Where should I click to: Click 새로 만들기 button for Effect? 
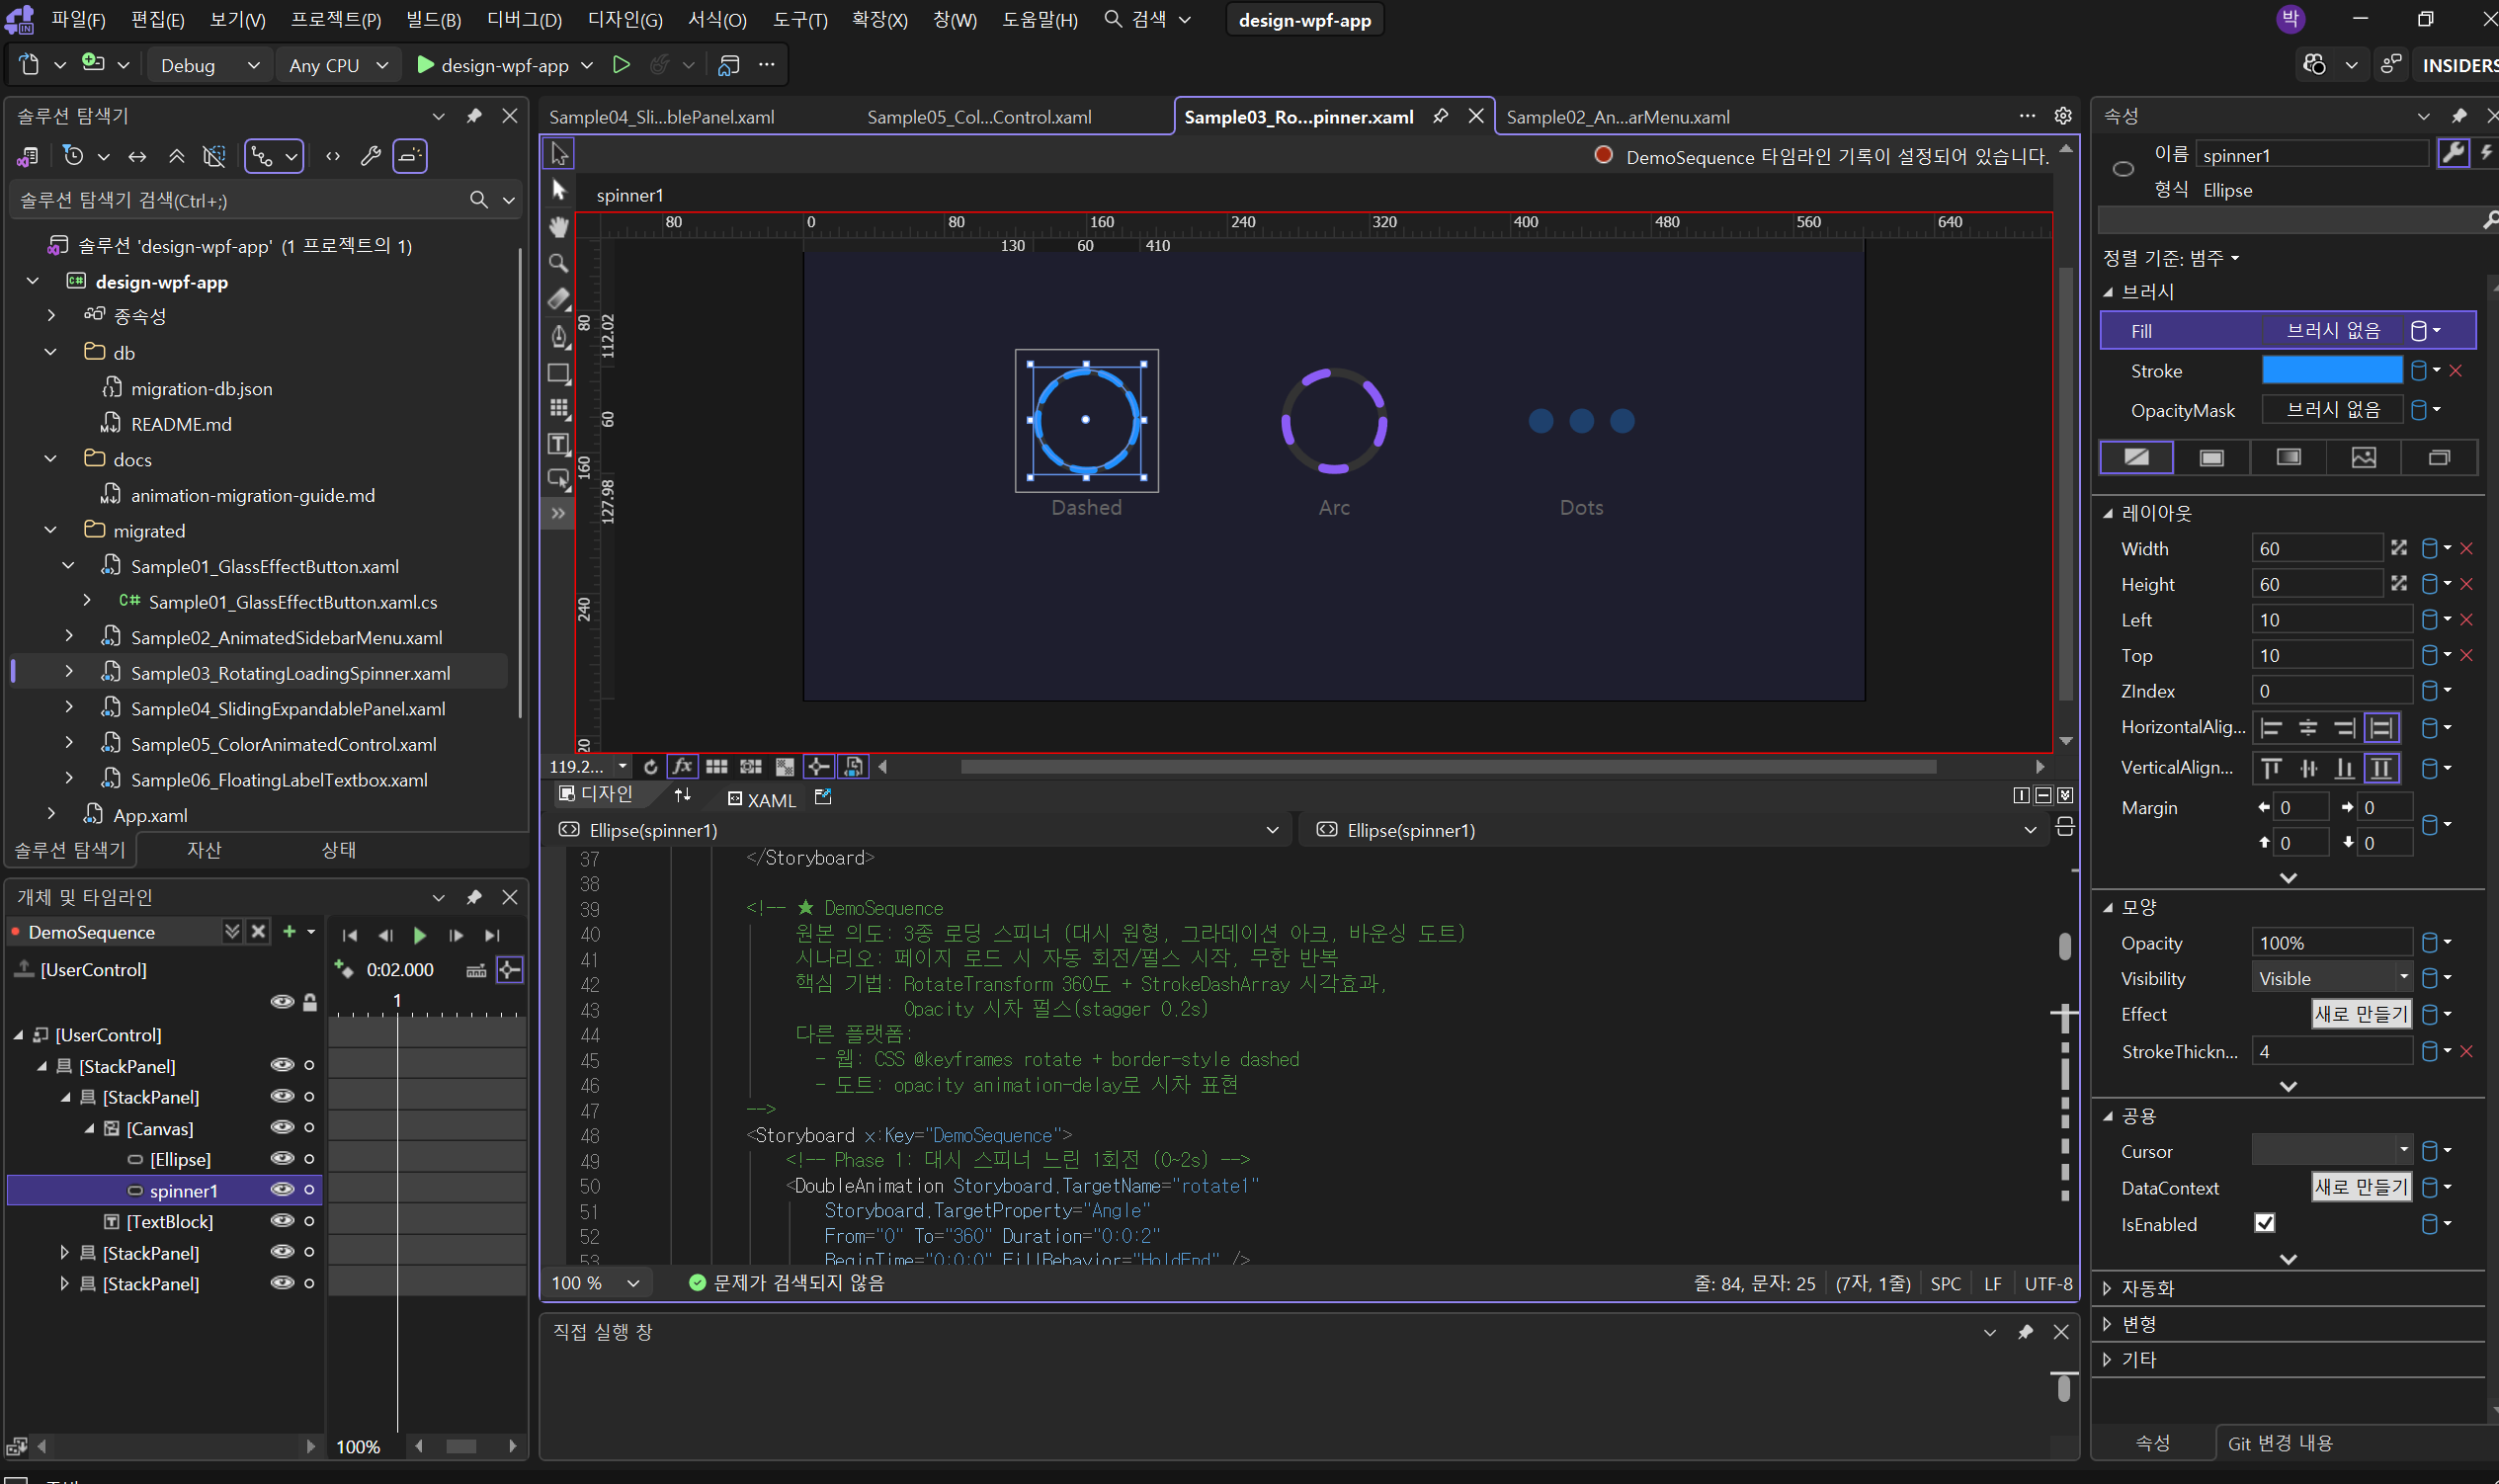(x=2360, y=1014)
